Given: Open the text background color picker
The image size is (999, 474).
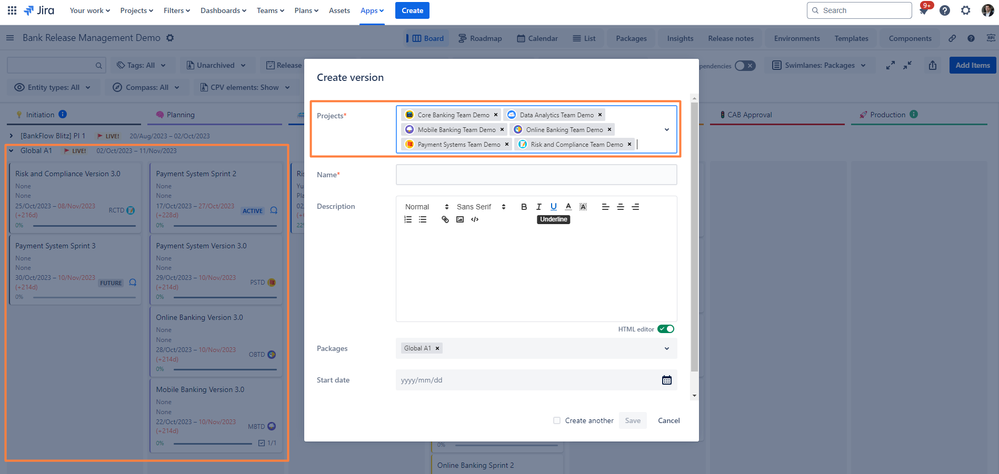Looking at the screenshot, I should [x=583, y=206].
